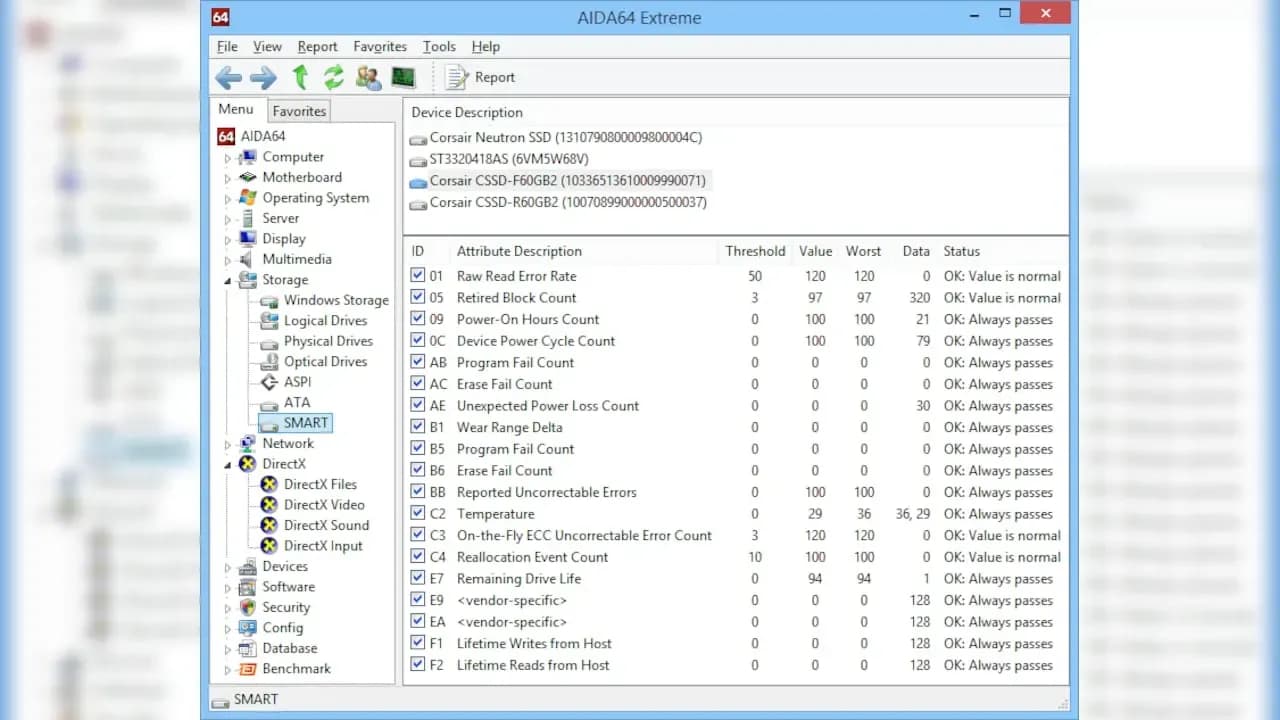Open the Favorites menu
Image resolution: width=1280 pixels, height=720 pixels.
tap(380, 47)
